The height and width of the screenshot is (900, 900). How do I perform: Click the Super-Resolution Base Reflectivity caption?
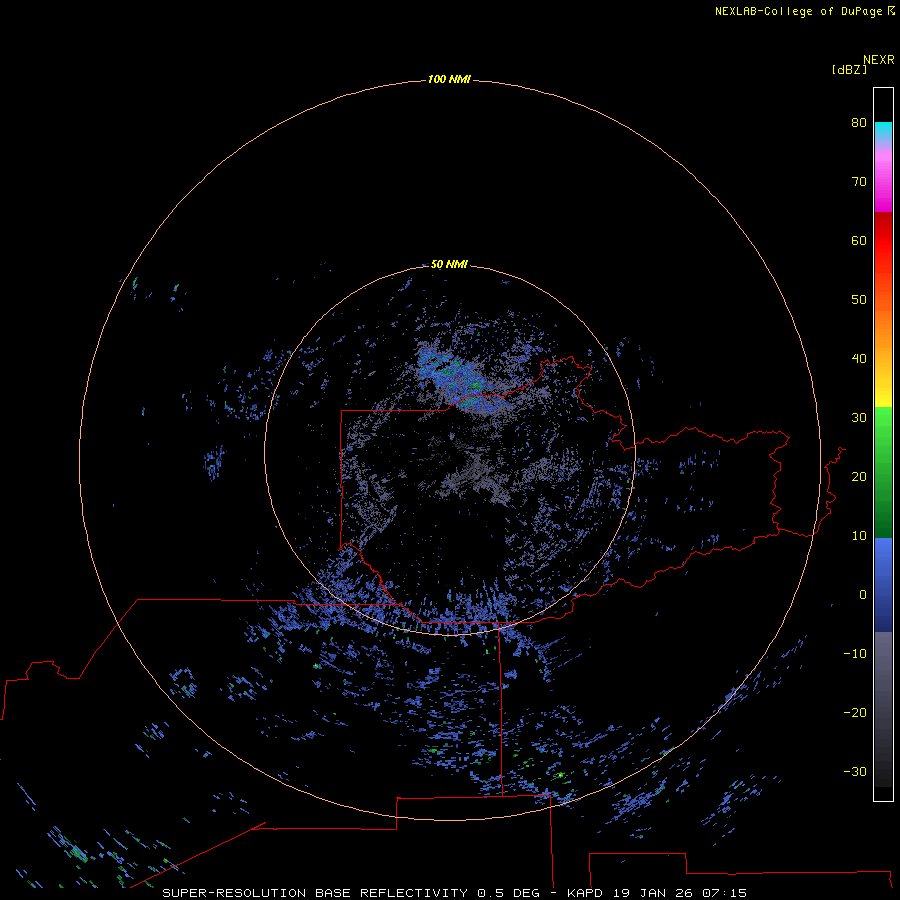[455, 893]
